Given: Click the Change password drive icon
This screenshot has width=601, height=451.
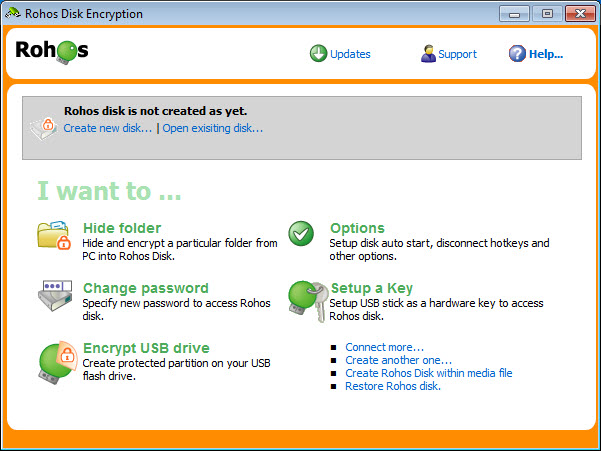Looking at the screenshot, I should [x=54, y=296].
